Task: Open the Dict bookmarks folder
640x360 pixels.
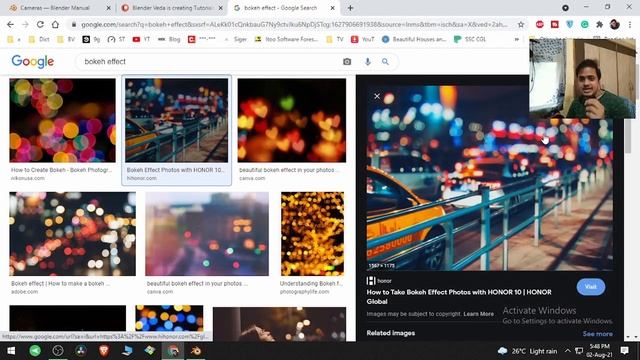Action: [x=39, y=39]
